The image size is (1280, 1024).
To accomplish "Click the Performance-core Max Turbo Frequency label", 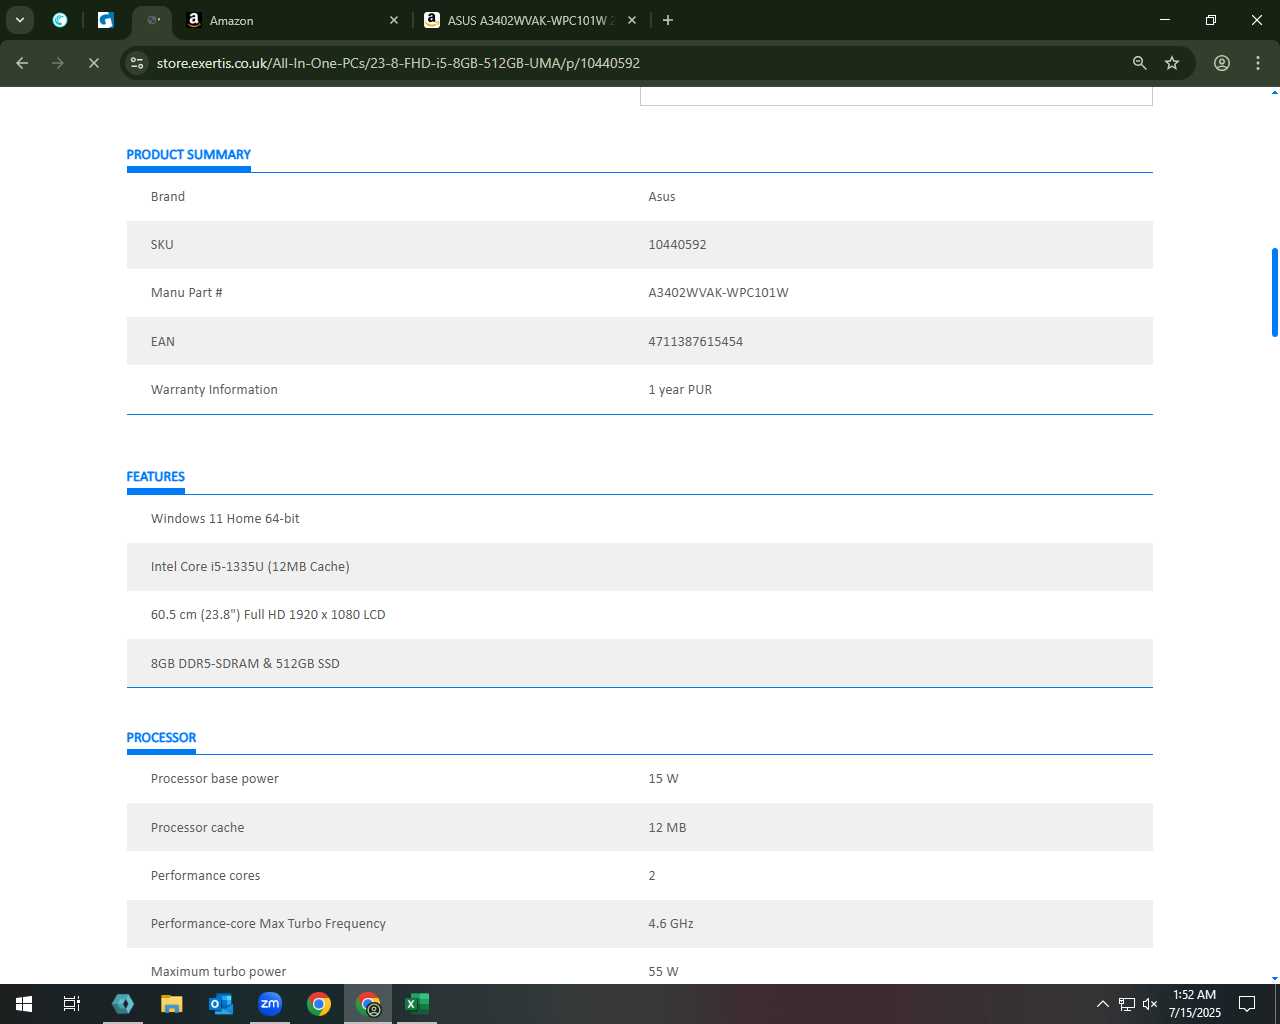I will [268, 923].
